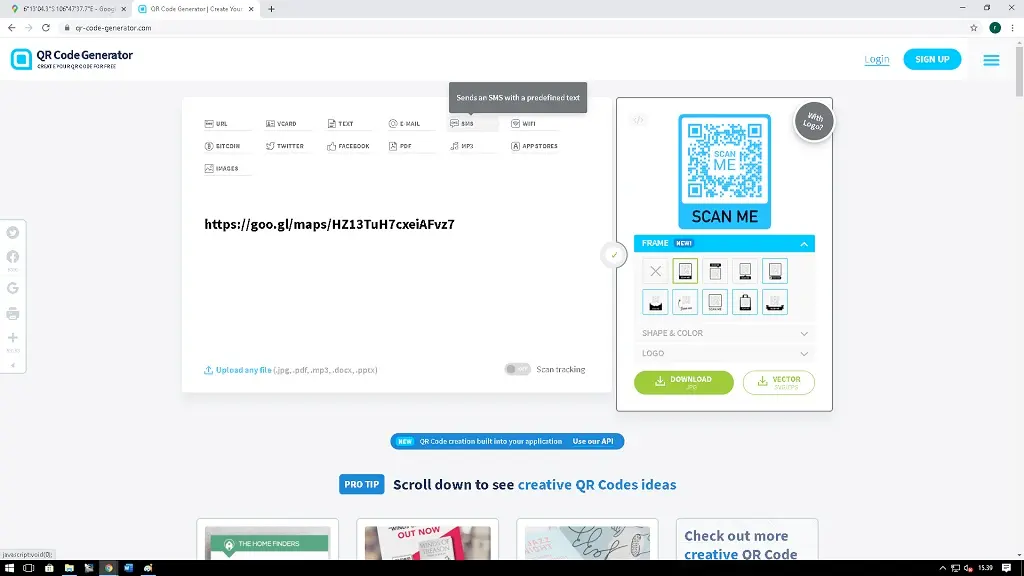Open the hamburger menu
The image size is (1024, 576).
coord(991,60)
